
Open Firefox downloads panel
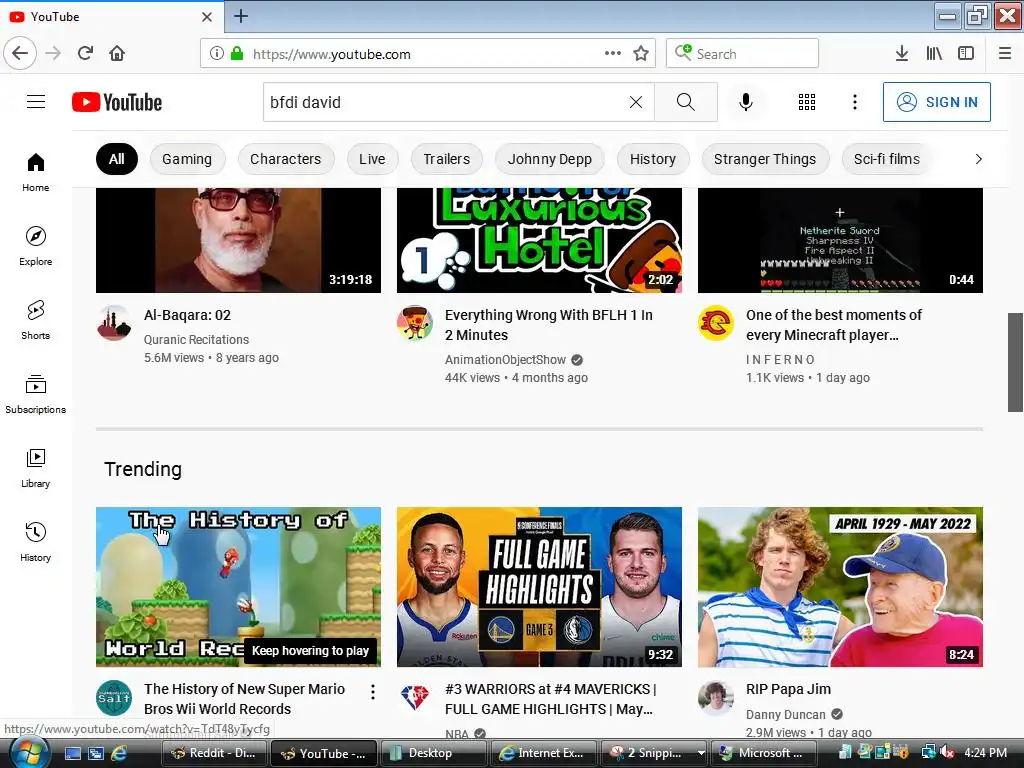click(902, 53)
